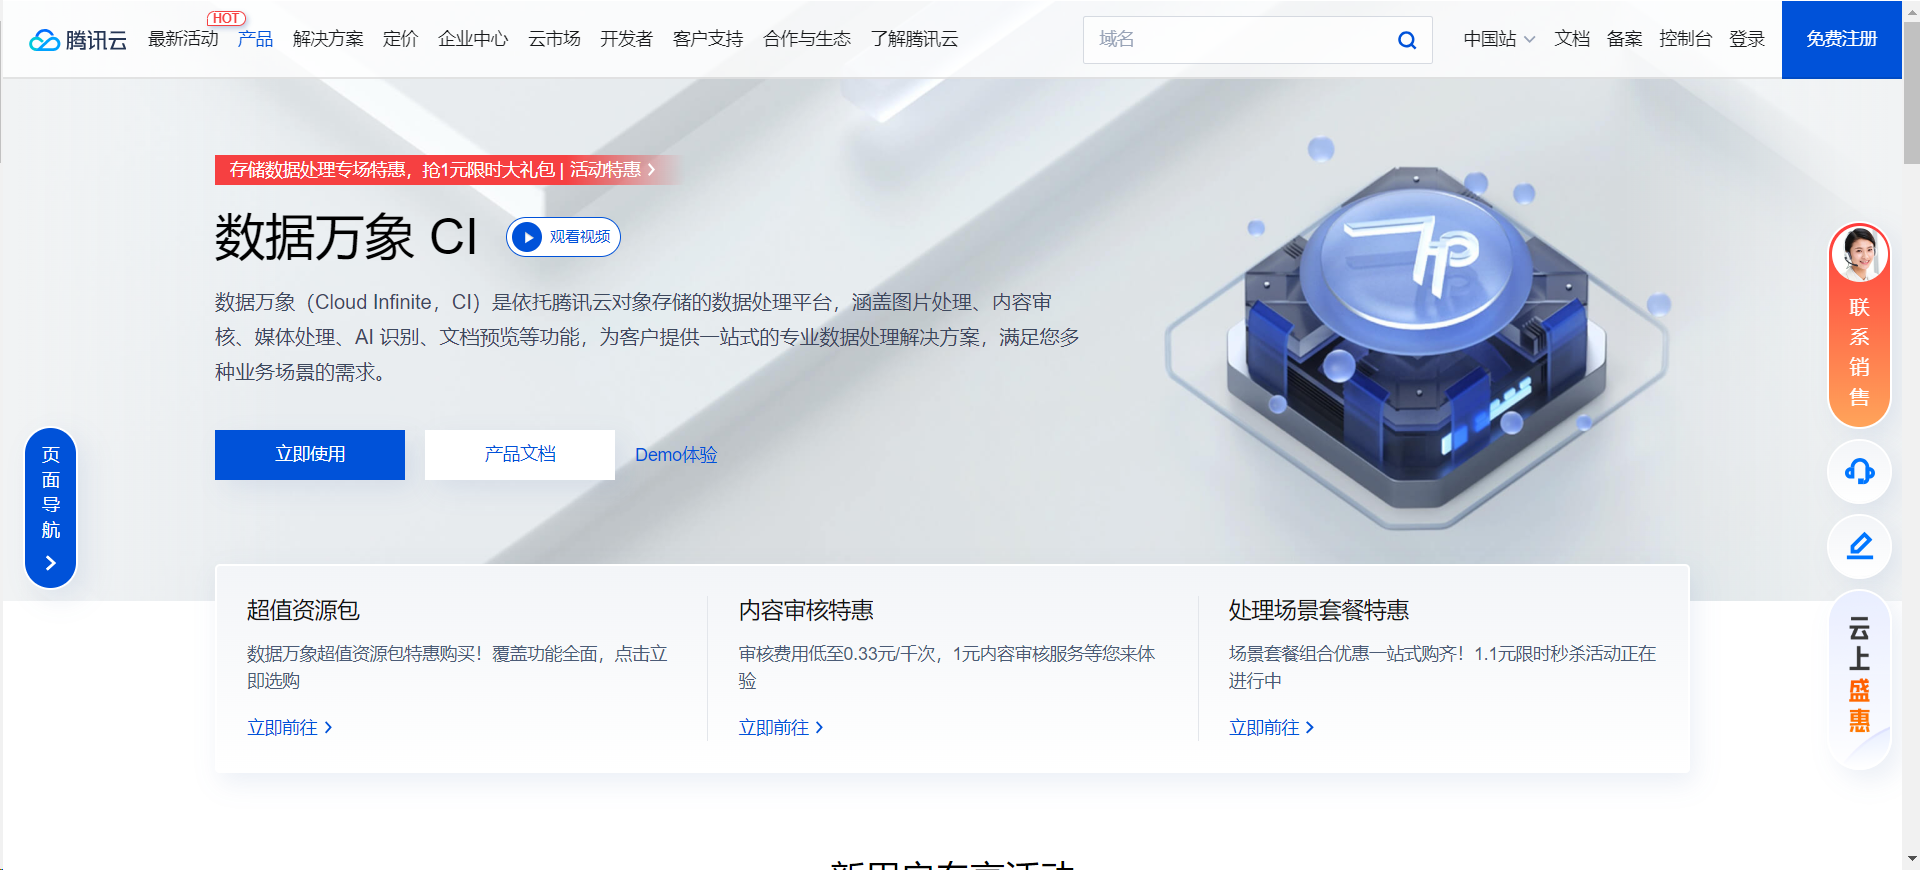Click the 免费注册 button
The height and width of the screenshot is (870, 1920).
[1841, 39]
